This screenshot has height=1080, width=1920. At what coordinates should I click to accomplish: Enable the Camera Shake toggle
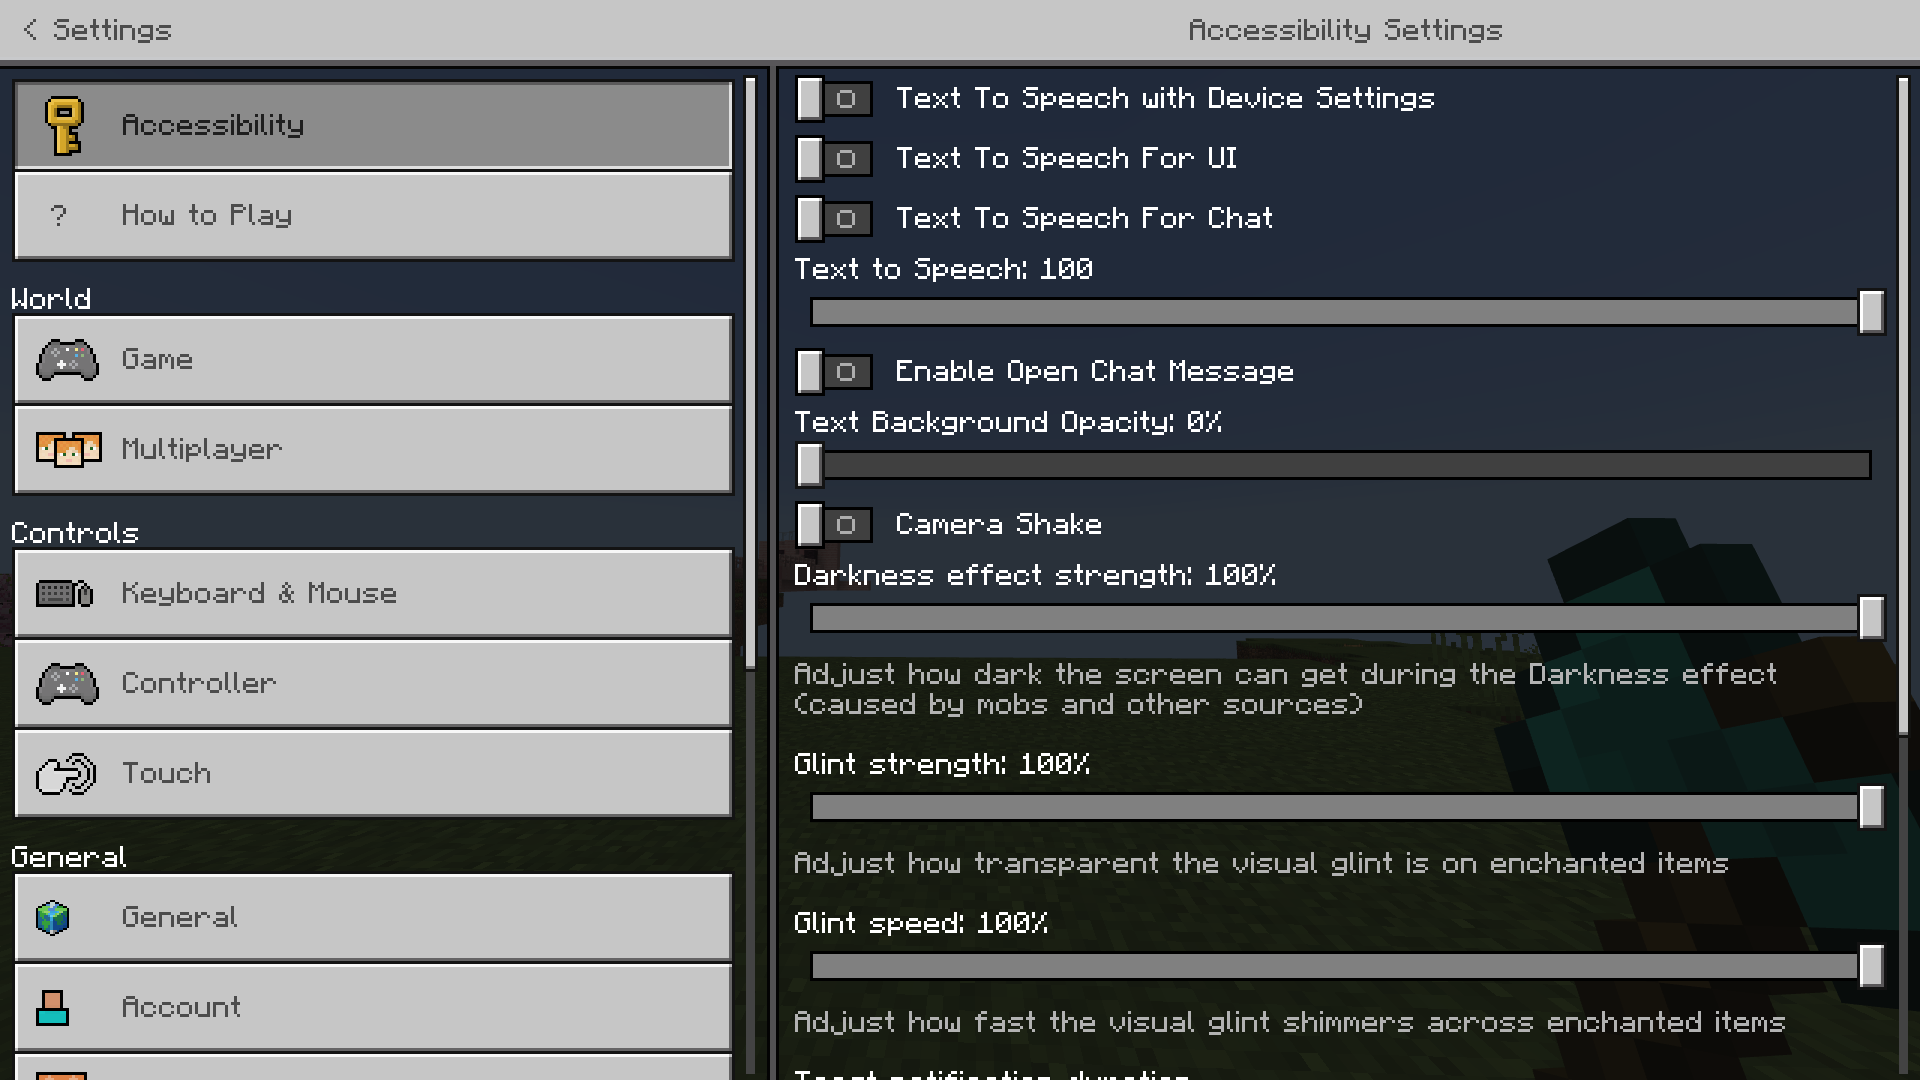(x=834, y=525)
